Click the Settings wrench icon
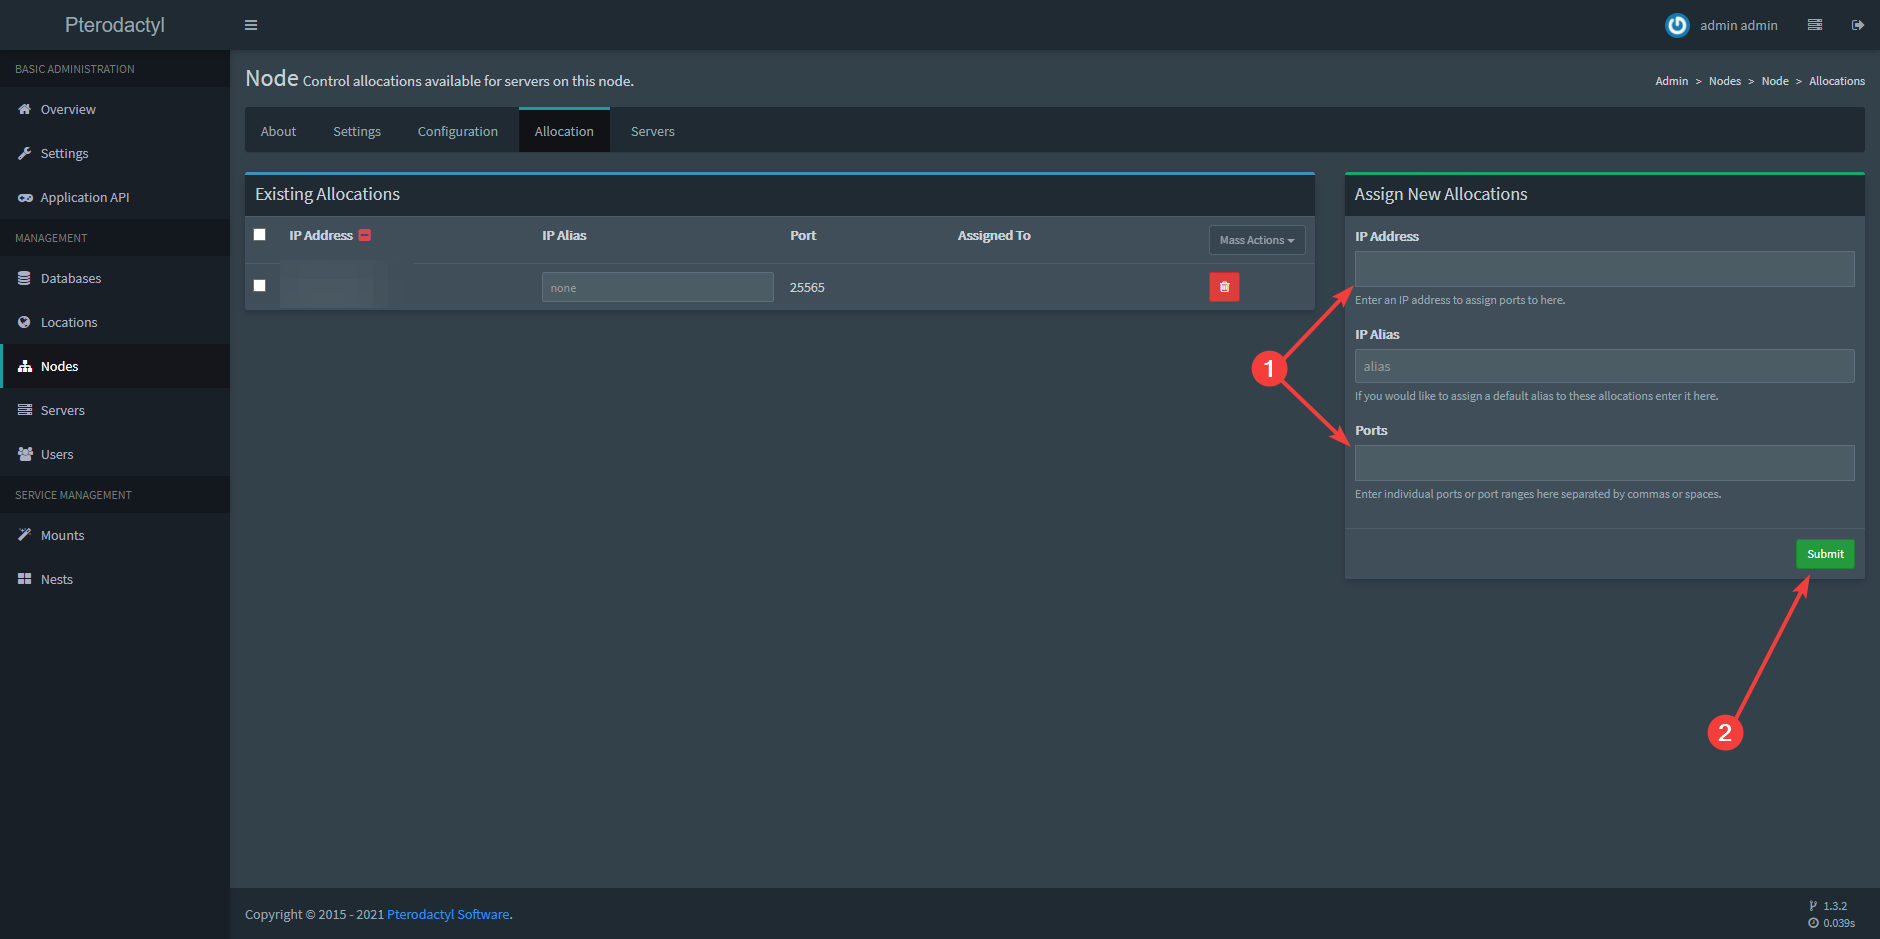 coord(24,153)
